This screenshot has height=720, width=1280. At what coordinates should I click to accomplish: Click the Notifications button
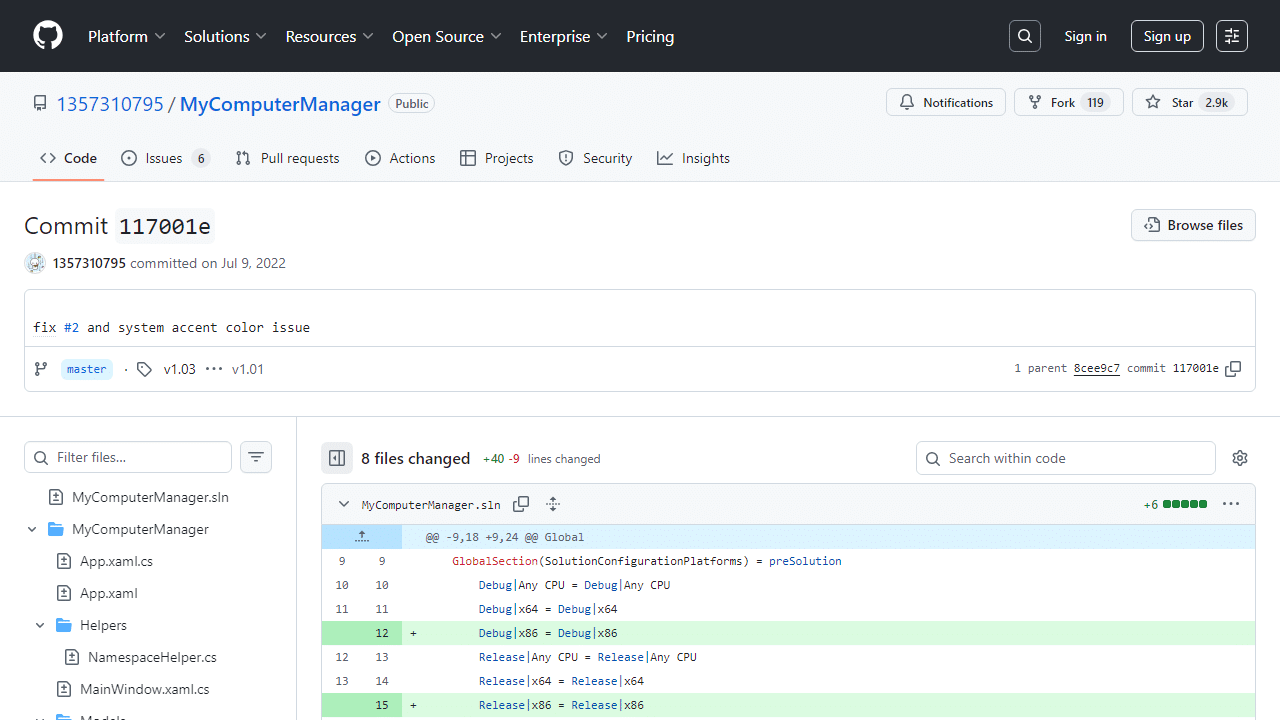tap(946, 102)
